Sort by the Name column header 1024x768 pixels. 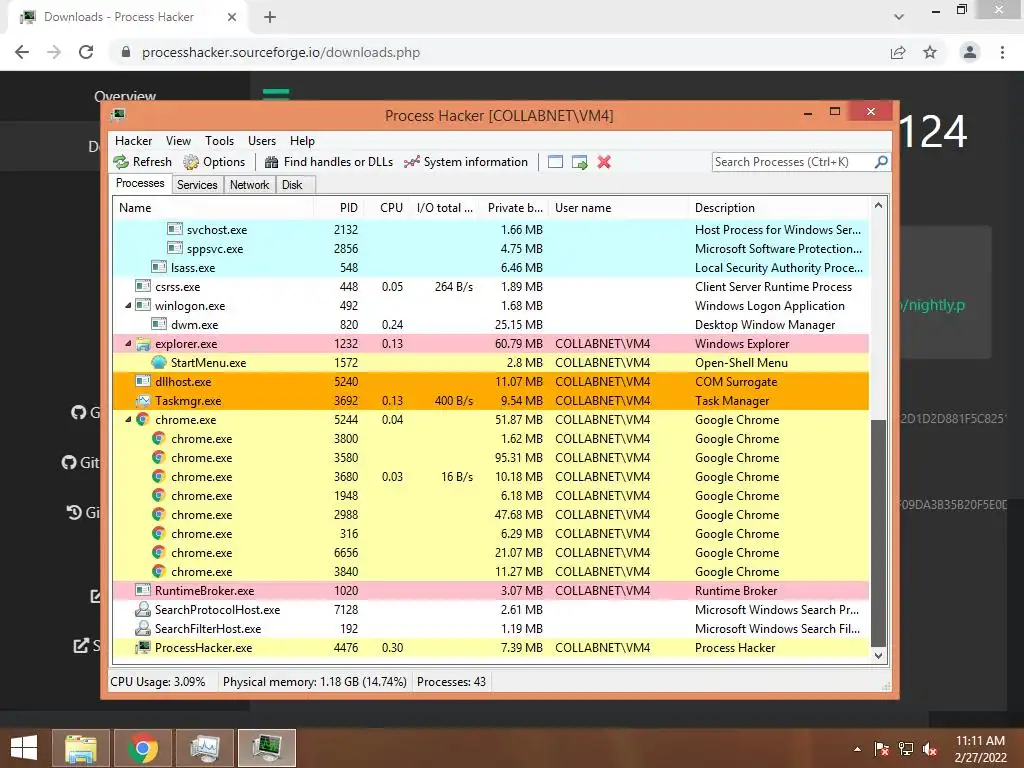point(213,208)
